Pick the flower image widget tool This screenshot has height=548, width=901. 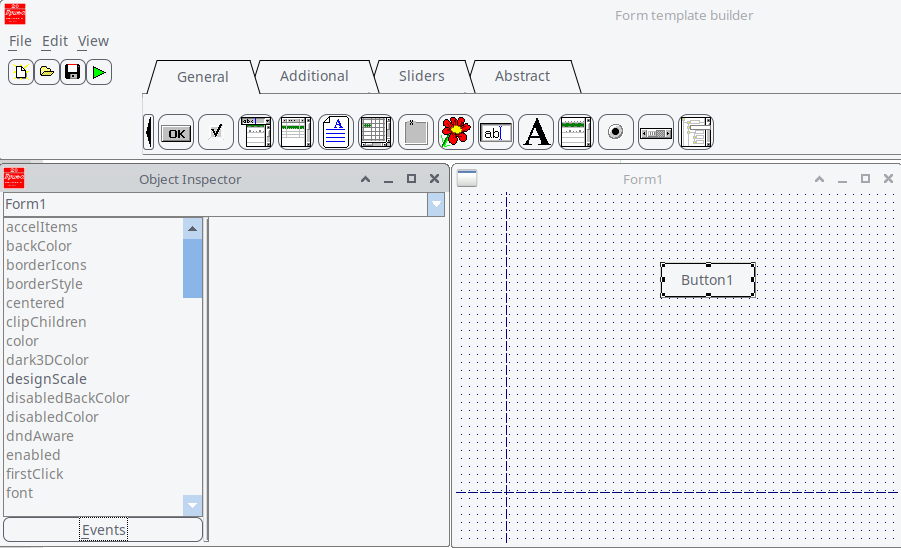pyautogui.click(x=456, y=132)
